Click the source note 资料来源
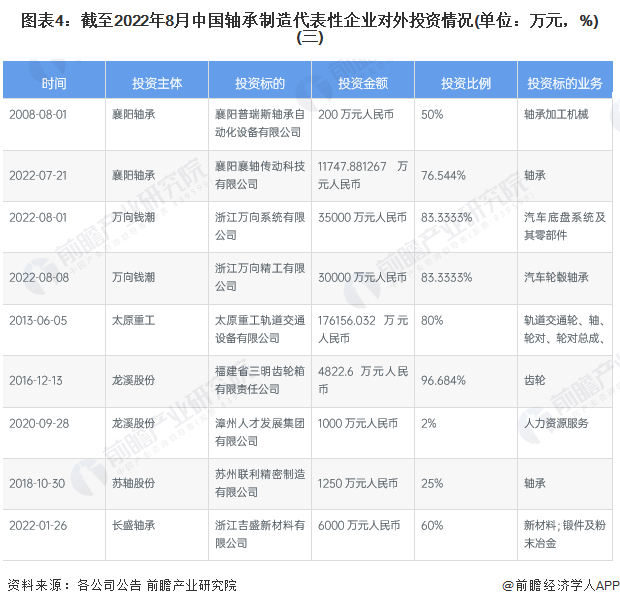 point(122,585)
